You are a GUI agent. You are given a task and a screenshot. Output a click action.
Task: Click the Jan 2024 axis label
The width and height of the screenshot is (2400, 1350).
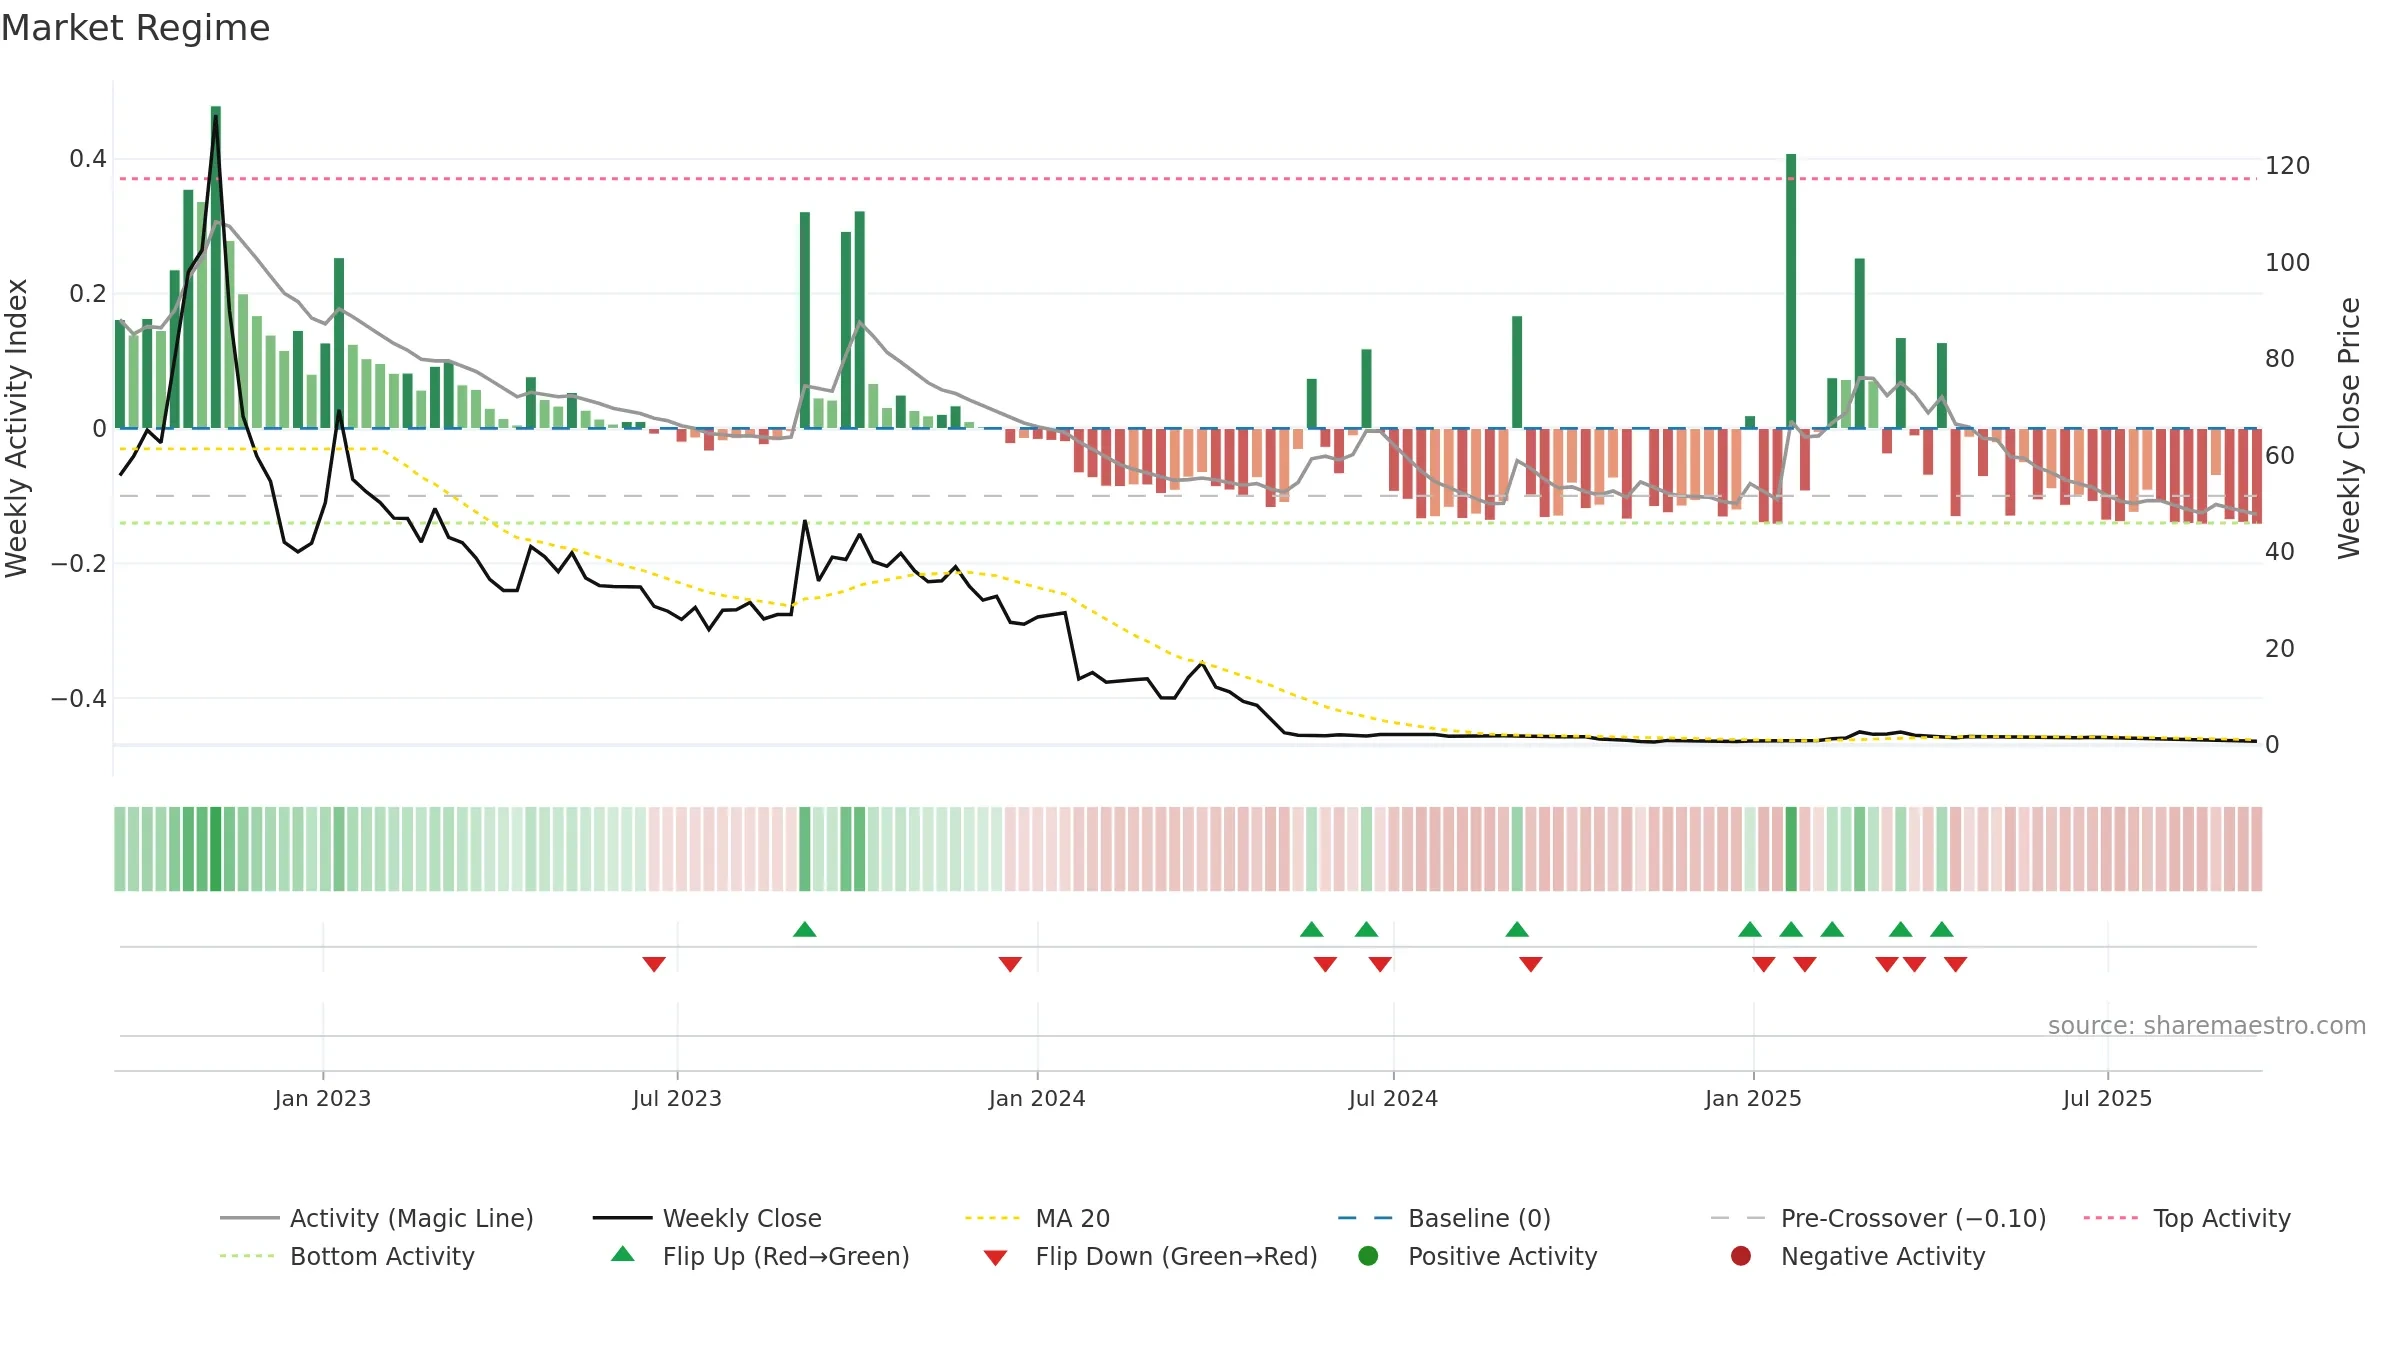(1037, 1099)
